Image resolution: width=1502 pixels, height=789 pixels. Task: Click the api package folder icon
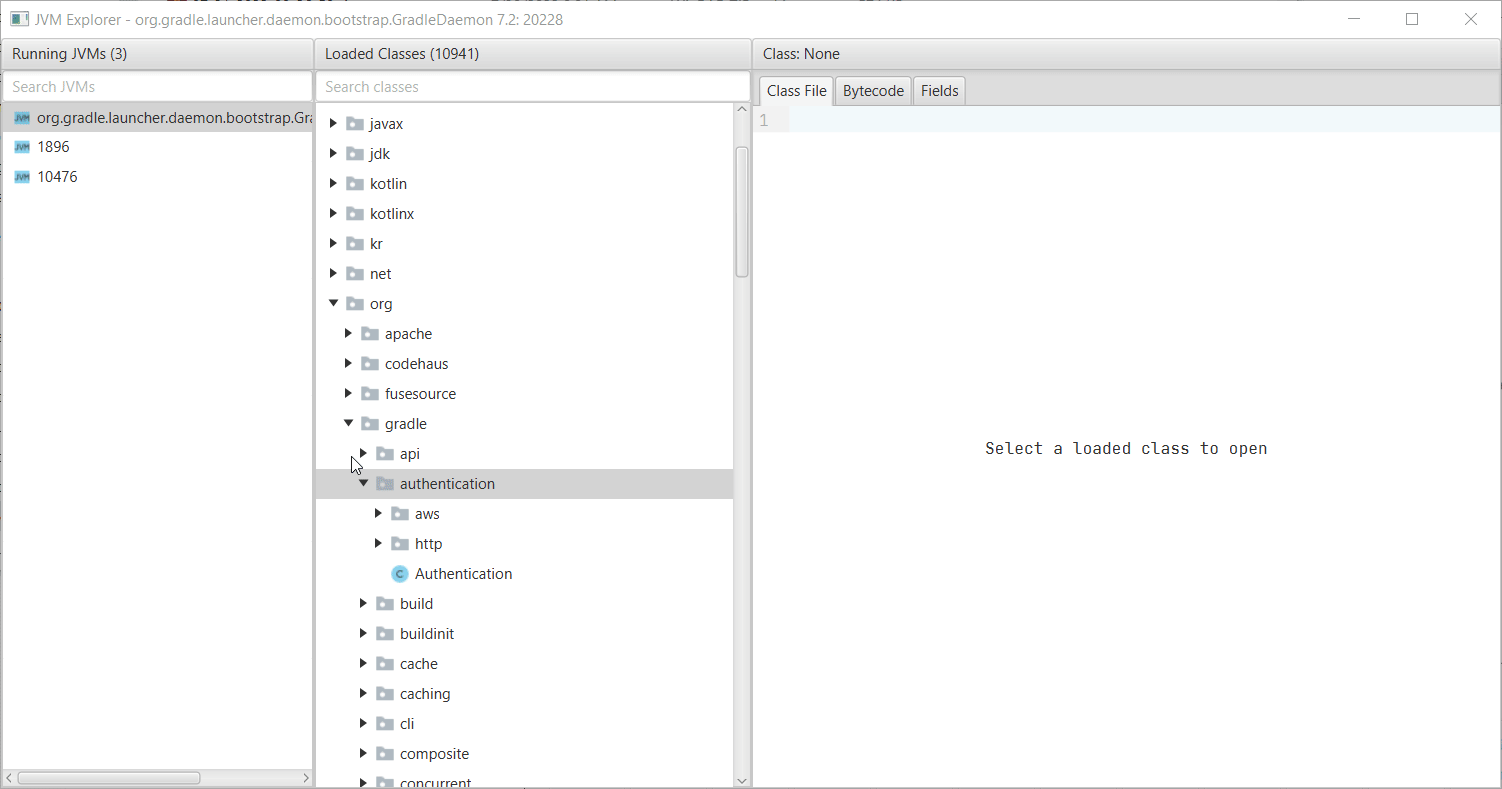(x=384, y=454)
